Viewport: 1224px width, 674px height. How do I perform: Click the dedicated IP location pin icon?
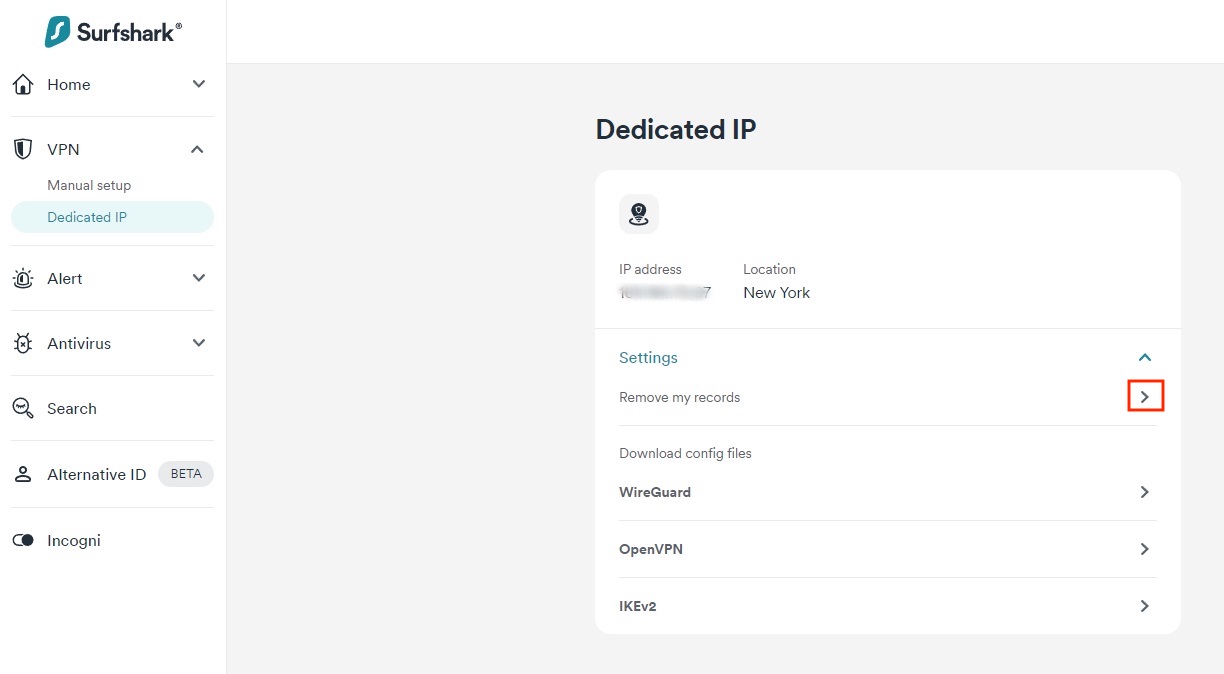pyautogui.click(x=639, y=214)
